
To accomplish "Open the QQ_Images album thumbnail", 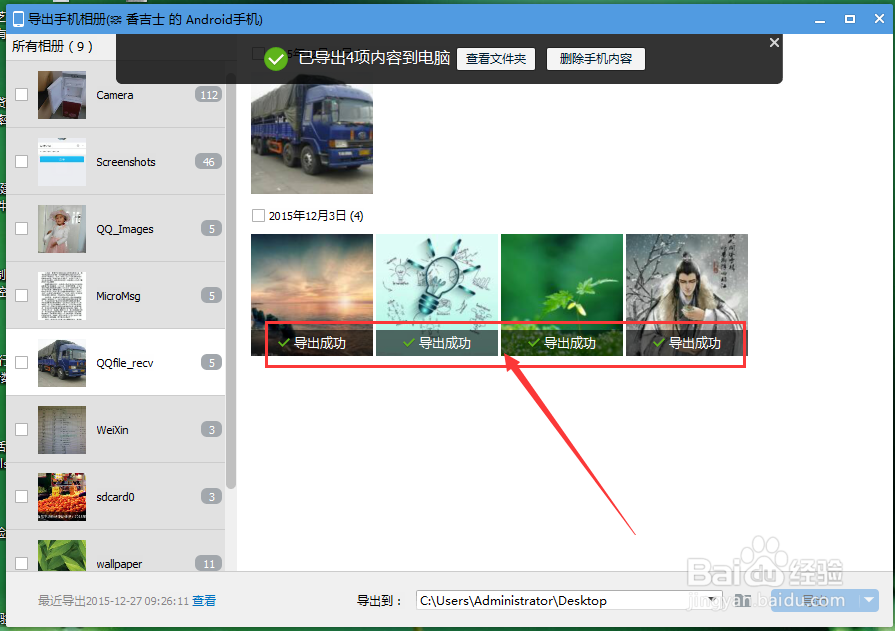I will [62, 228].
